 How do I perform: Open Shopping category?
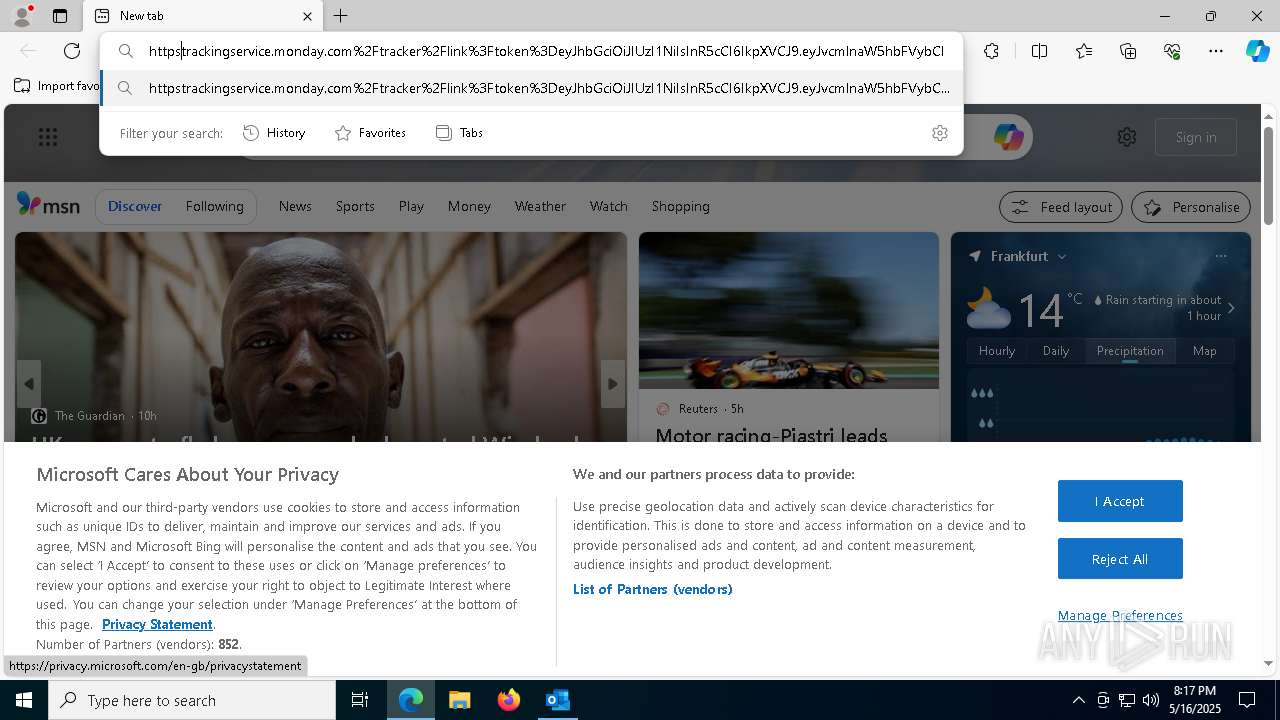[680, 206]
